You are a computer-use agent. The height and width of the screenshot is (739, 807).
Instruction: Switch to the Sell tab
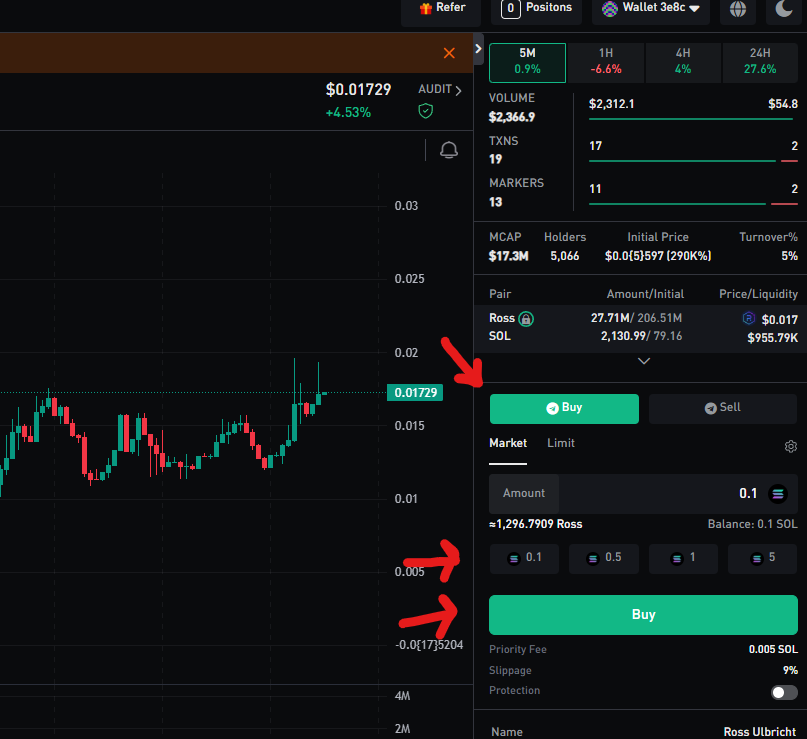723,408
